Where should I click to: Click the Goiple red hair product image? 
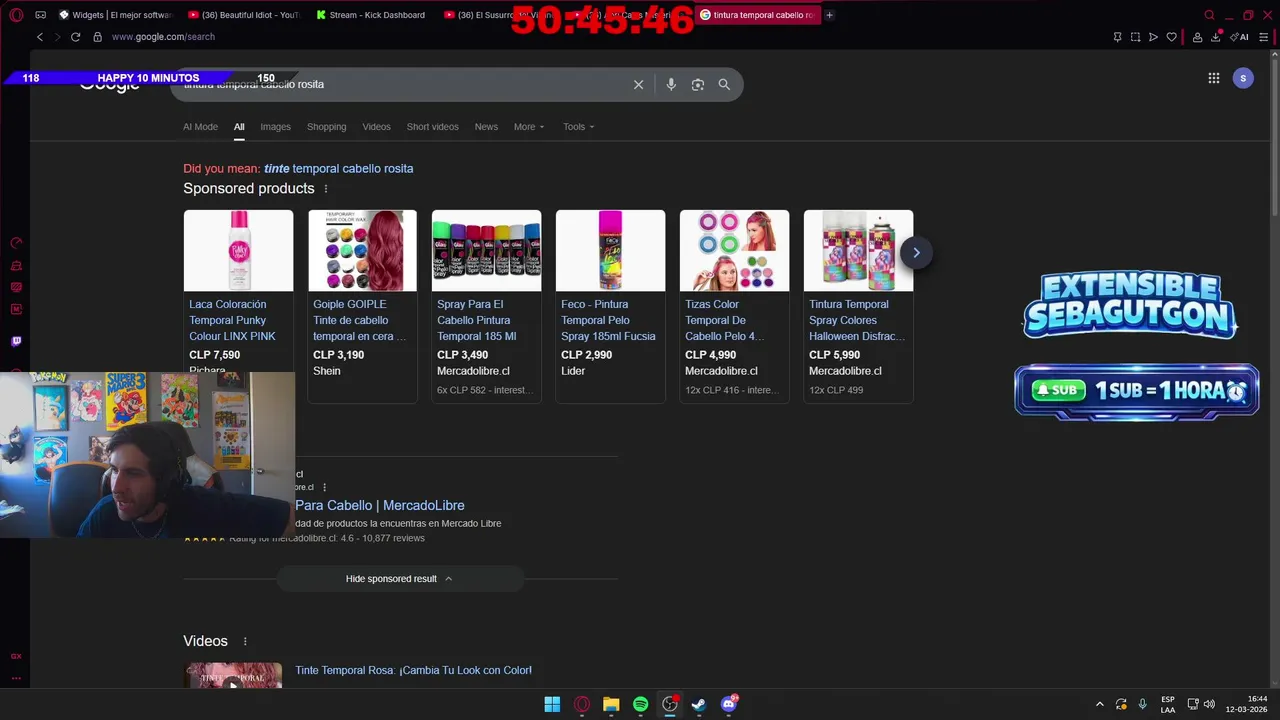(362, 251)
